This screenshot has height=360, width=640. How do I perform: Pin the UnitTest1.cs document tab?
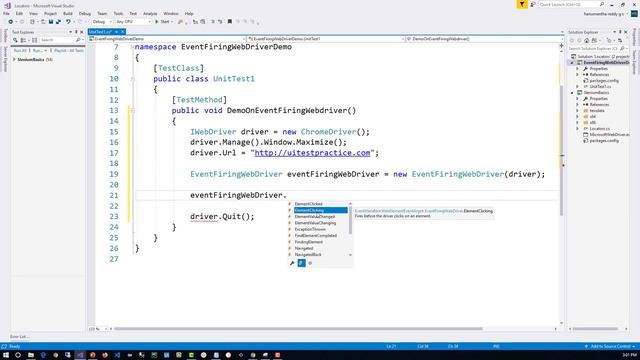[116, 32]
